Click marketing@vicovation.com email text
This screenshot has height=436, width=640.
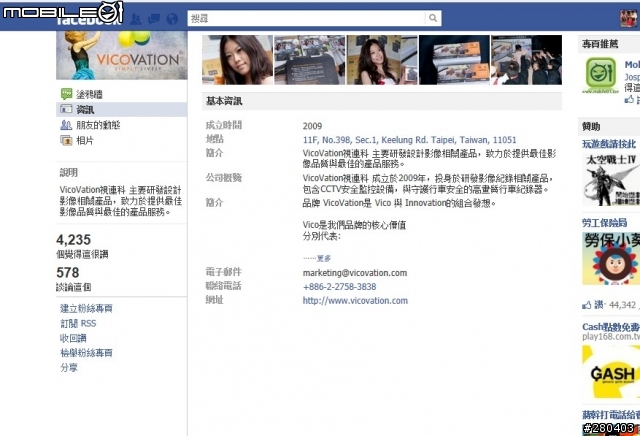pyautogui.click(x=355, y=273)
